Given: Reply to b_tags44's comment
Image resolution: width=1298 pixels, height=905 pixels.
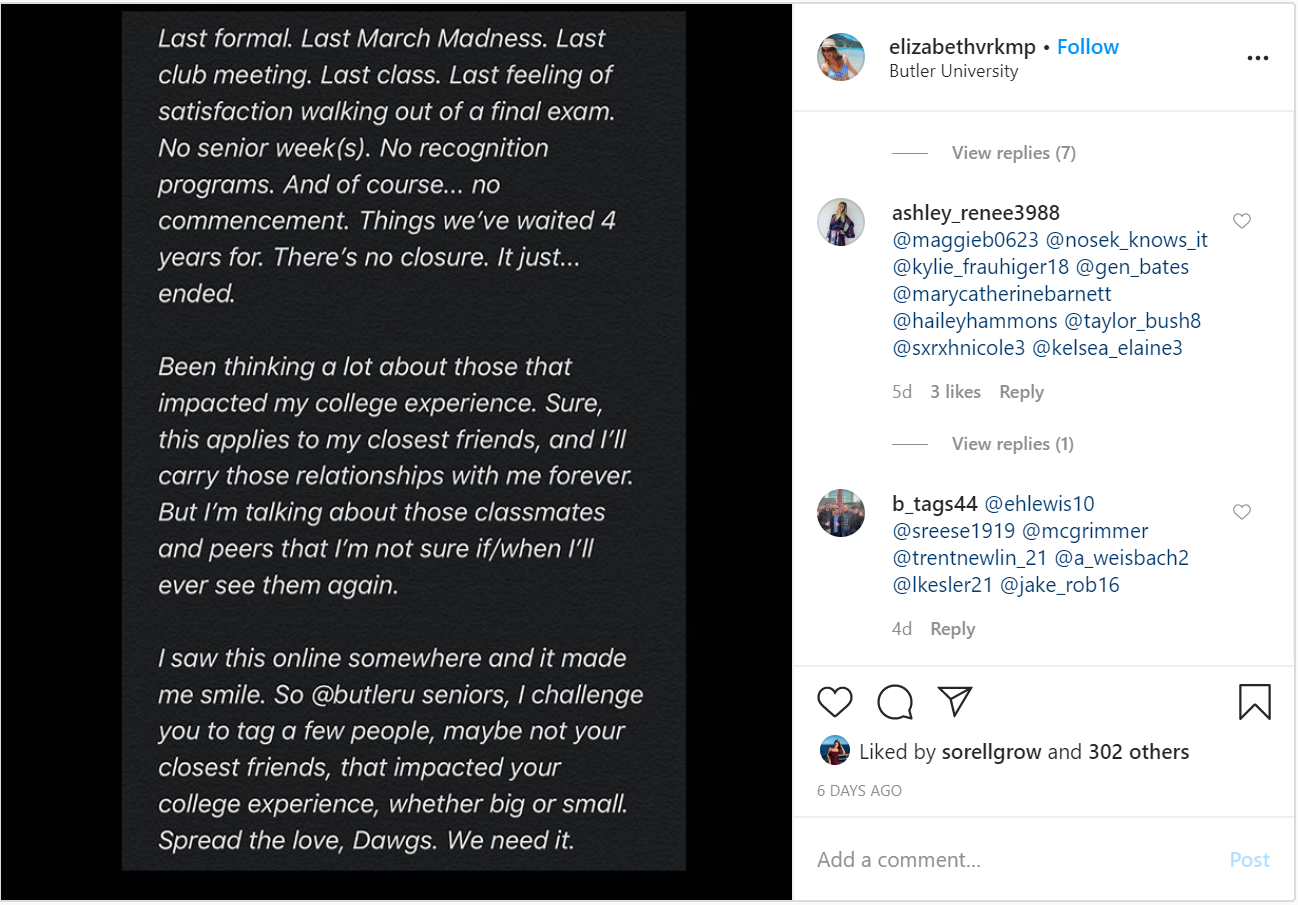Looking at the screenshot, I should click(x=952, y=629).
